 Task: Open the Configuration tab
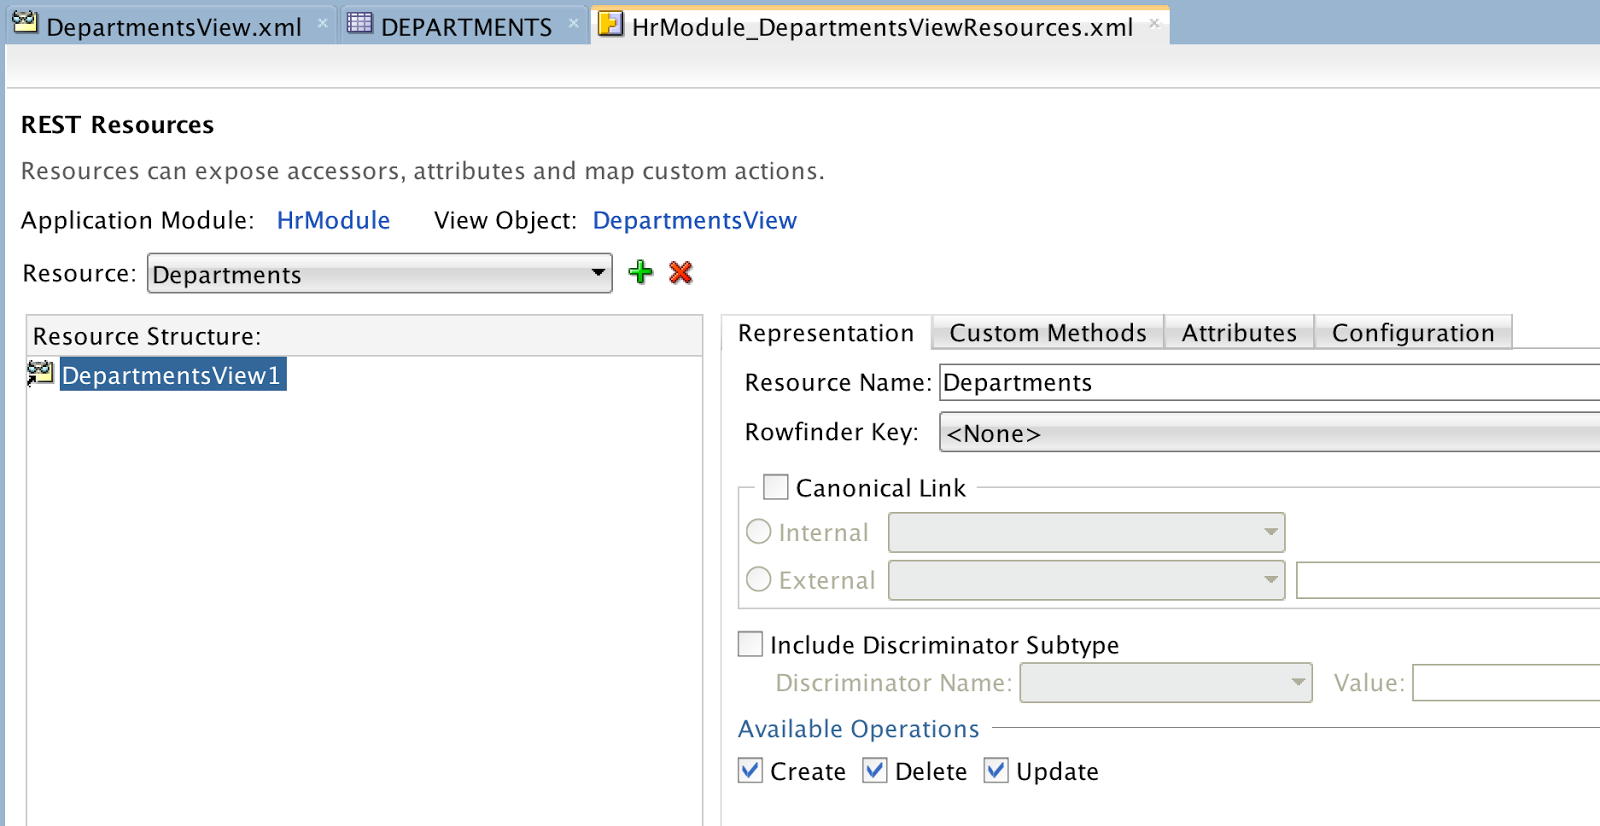[x=1413, y=333]
